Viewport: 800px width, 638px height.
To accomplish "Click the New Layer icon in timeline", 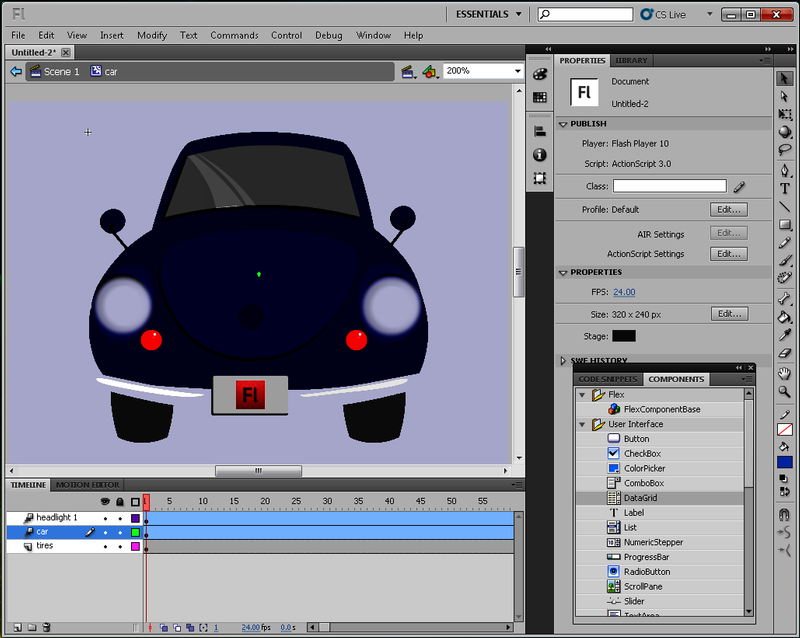I will pos(16,627).
